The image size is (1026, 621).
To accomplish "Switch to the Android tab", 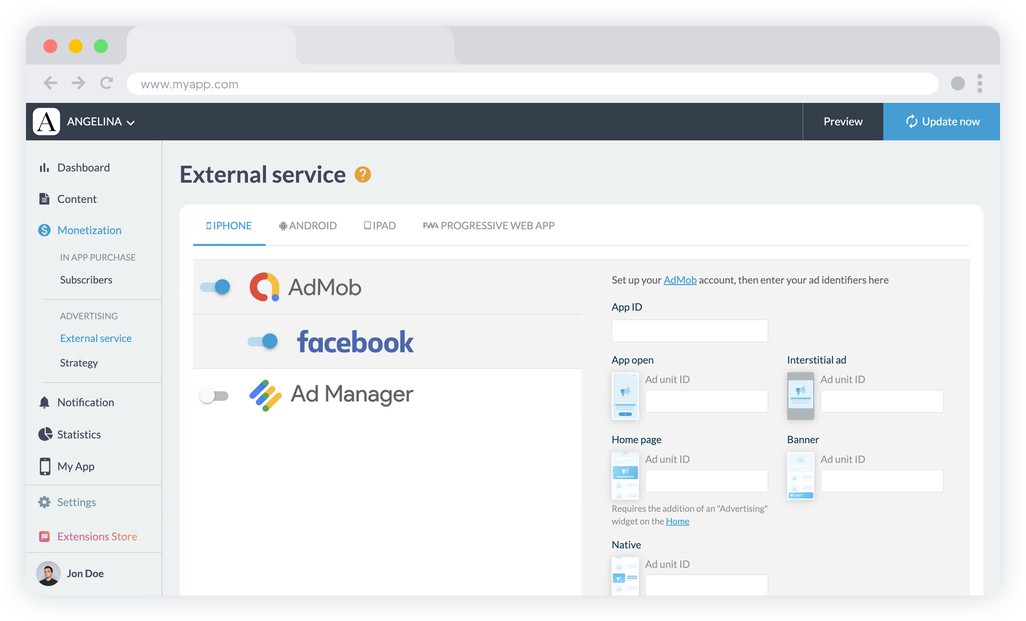I will pos(307,226).
